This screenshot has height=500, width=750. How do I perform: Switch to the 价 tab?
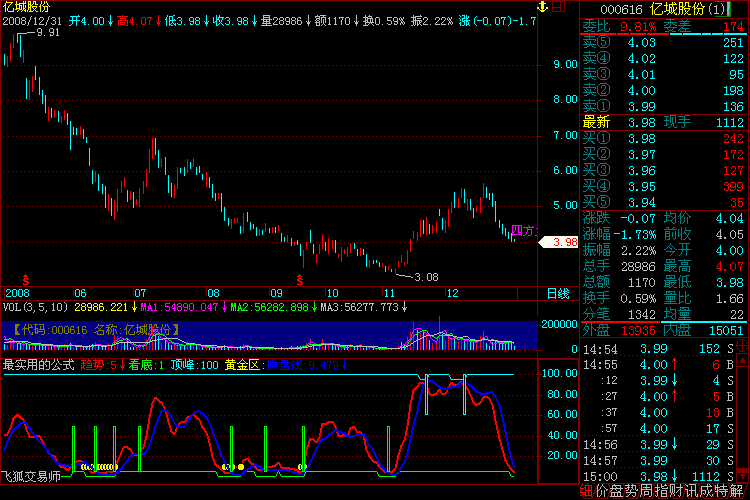pos(602,491)
